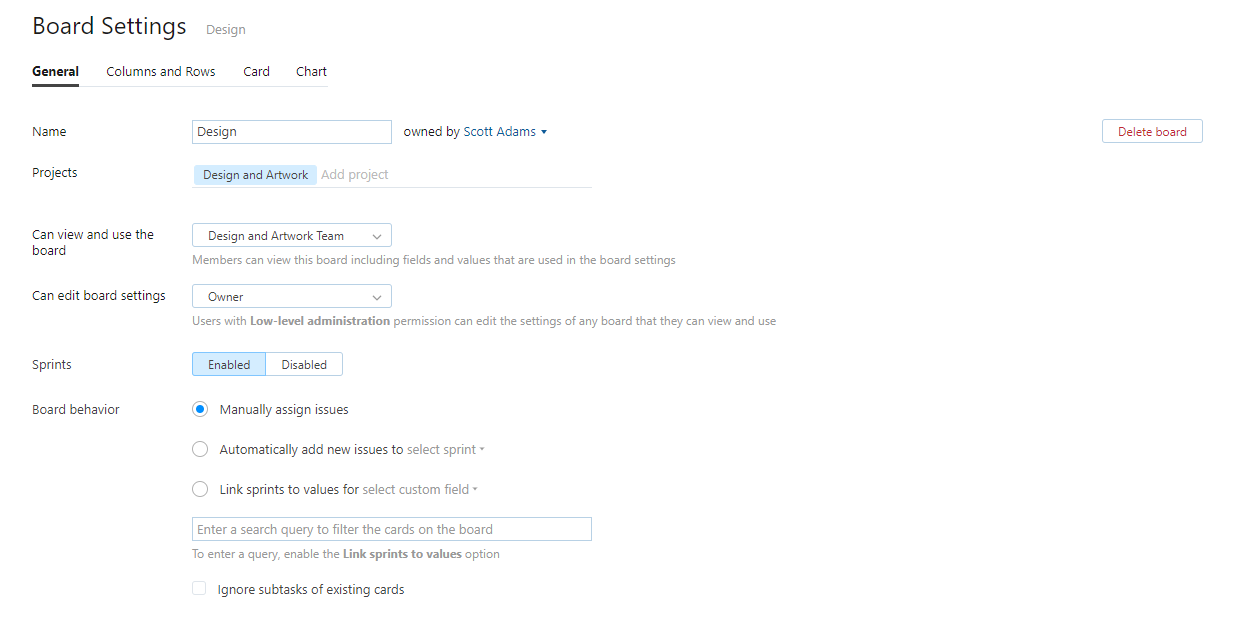This screenshot has width=1234, height=619.
Task: Select the Manually assign issues radio button
Action: pyautogui.click(x=200, y=410)
